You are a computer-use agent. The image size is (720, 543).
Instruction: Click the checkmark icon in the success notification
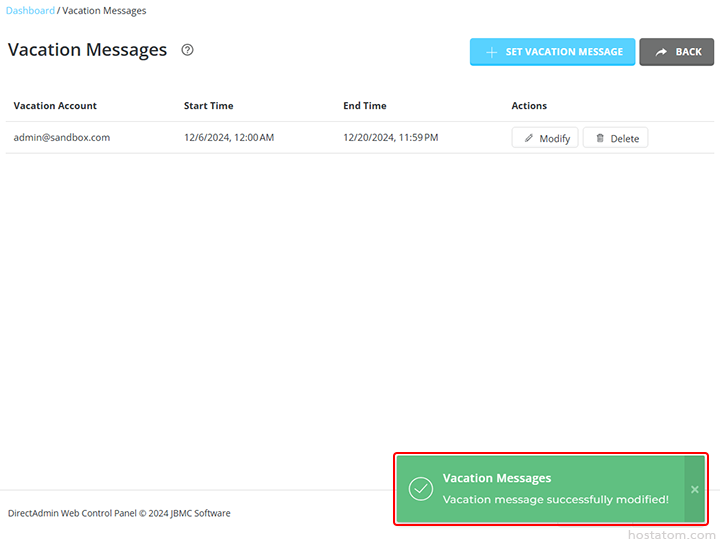[x=421, y=489]
